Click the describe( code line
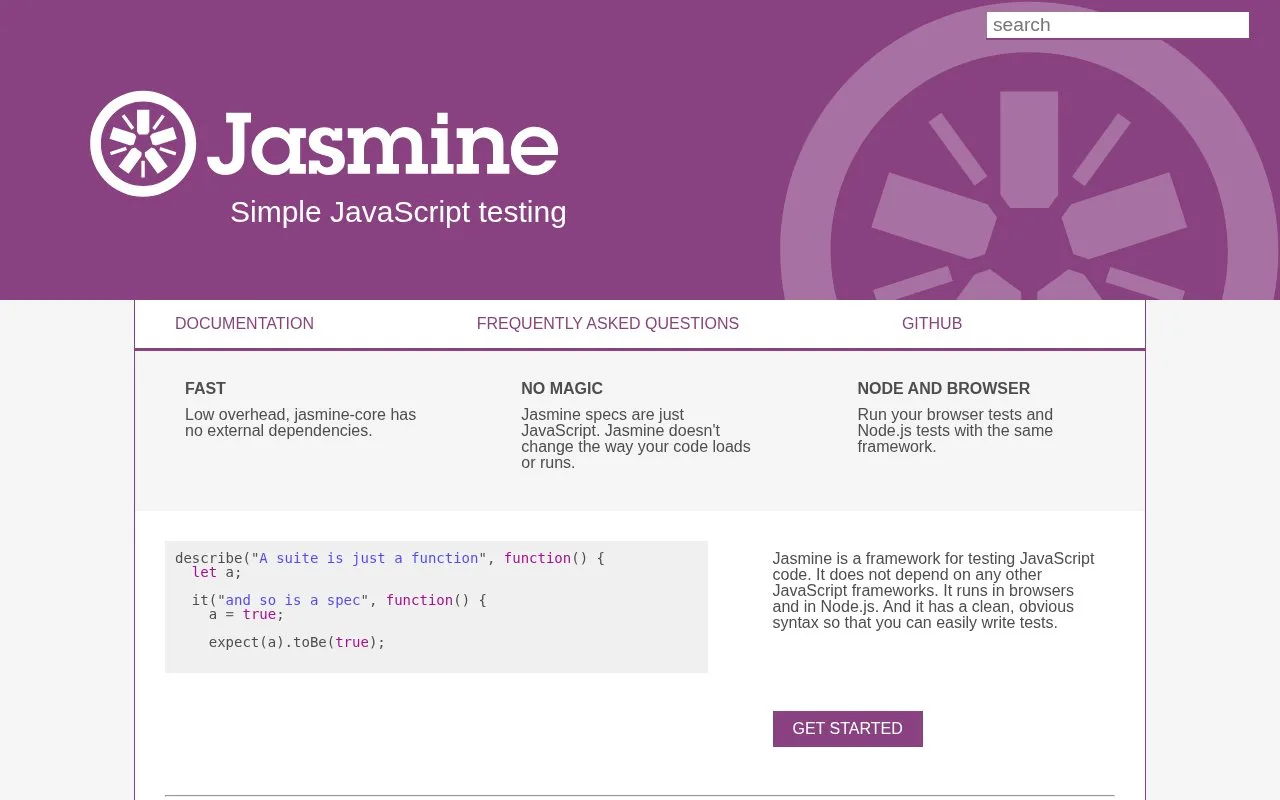Screen dimensions: 1280x800 pos(390,558)
